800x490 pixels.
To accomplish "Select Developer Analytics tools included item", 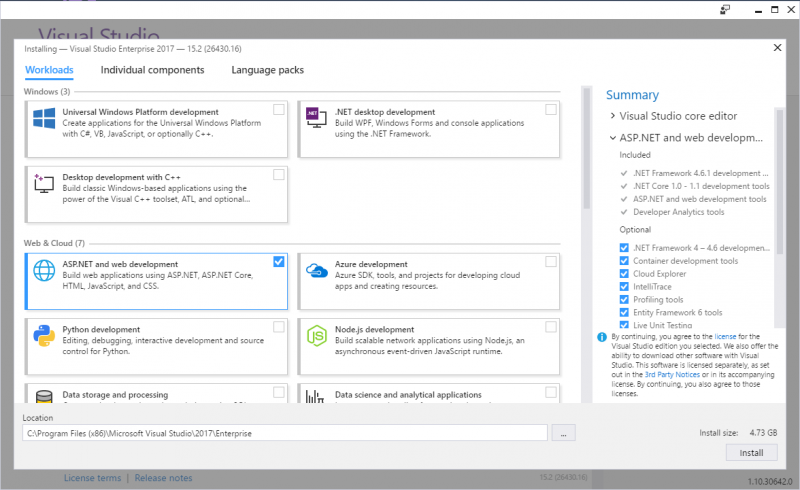I will 679,212.
